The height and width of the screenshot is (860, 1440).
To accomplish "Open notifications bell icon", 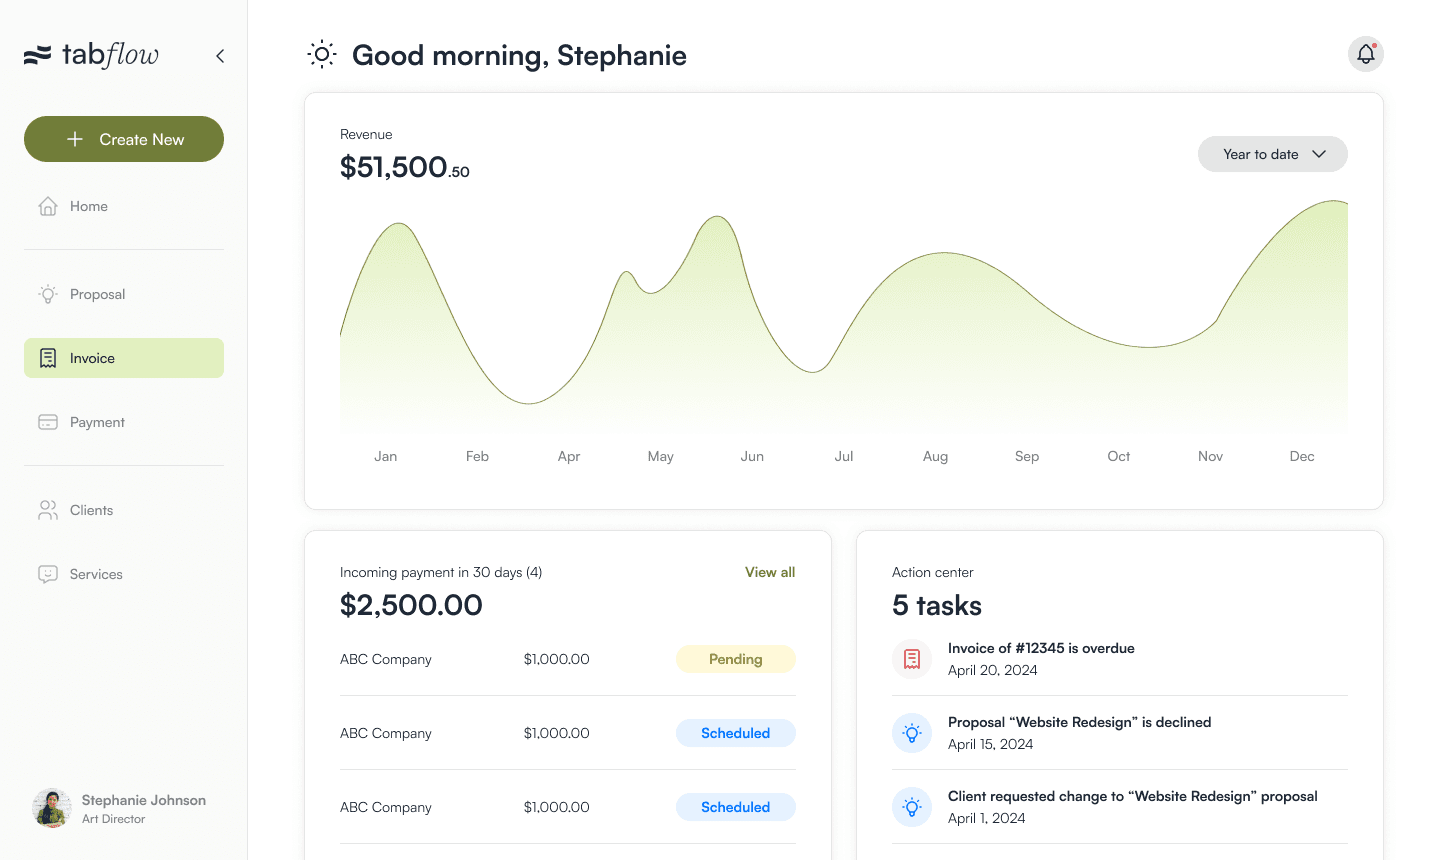I will click(x=1366, y=54).
